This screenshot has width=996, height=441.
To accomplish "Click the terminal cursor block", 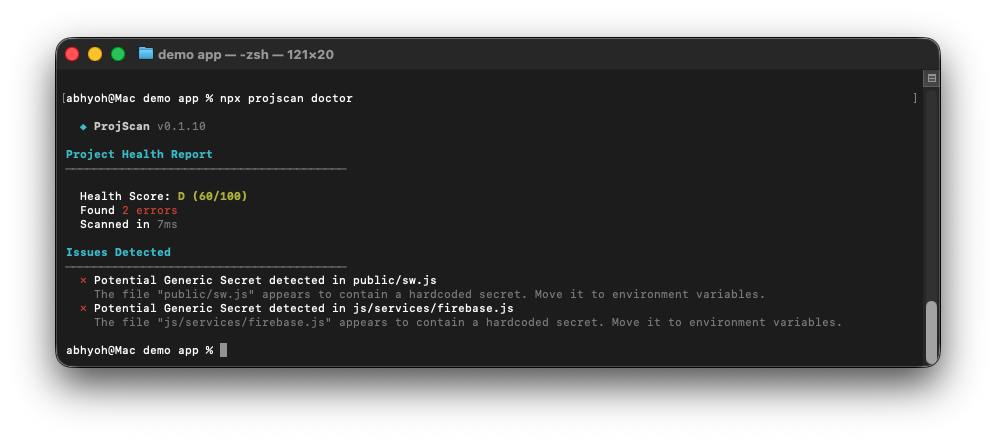I will (224, 350).
